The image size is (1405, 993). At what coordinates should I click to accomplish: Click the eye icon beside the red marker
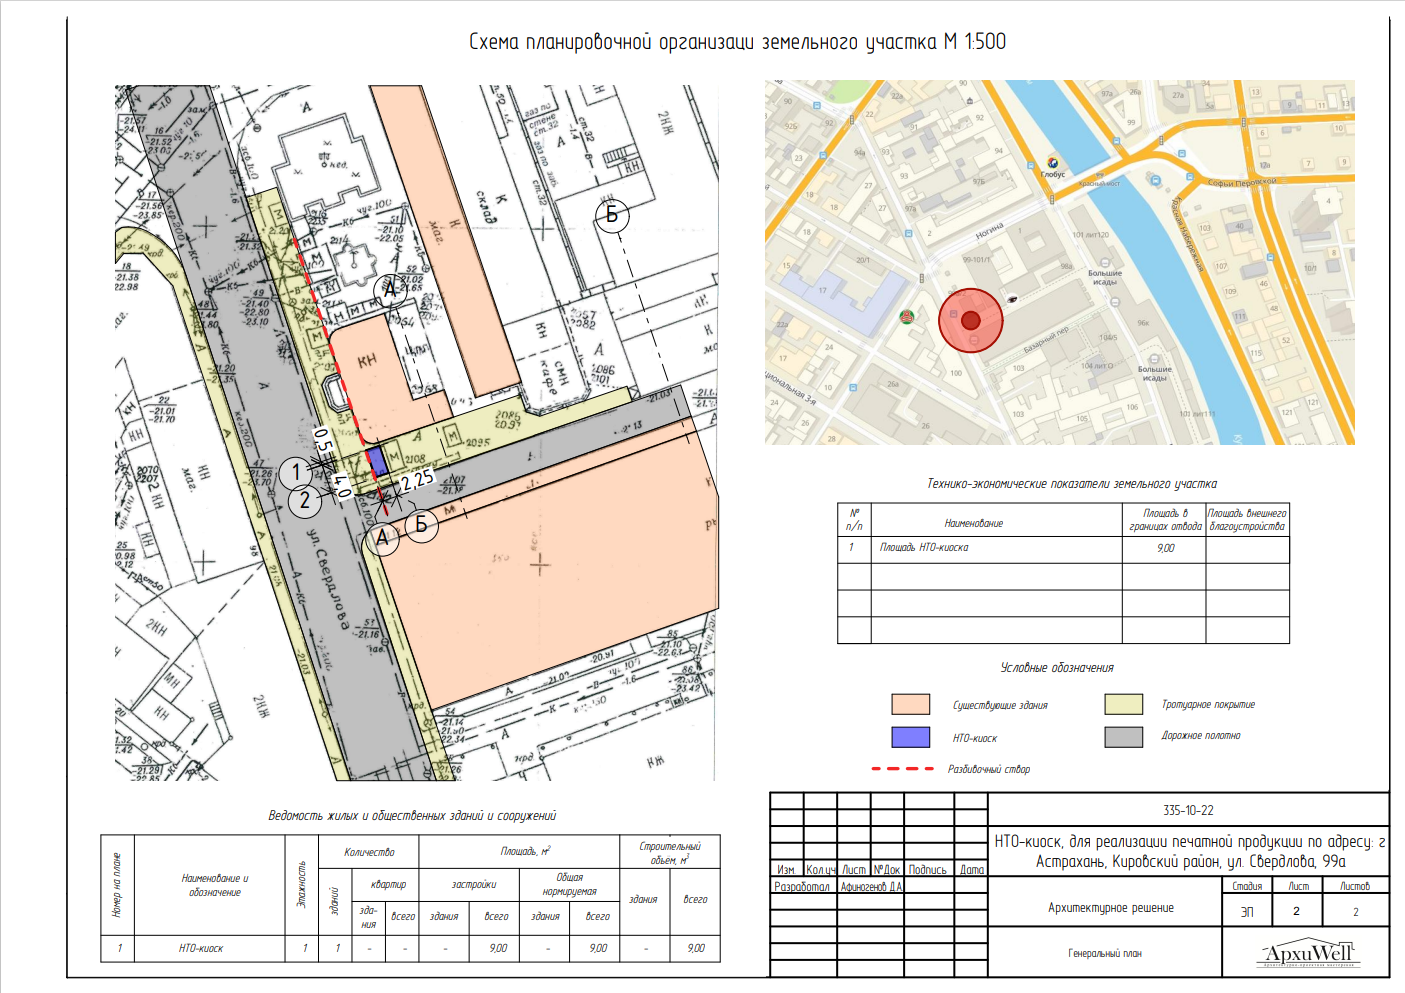(x=1012, y=298)
